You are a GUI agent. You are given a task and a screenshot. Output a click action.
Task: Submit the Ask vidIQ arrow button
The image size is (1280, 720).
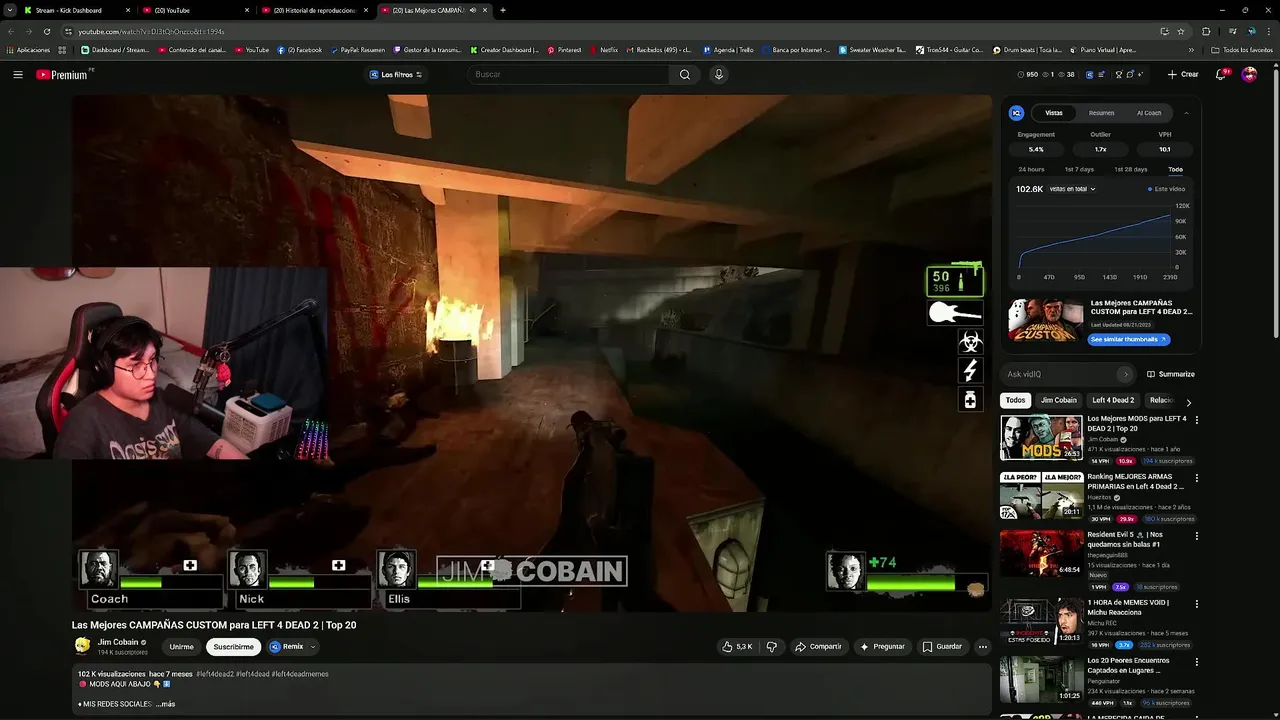point(1126,374)
